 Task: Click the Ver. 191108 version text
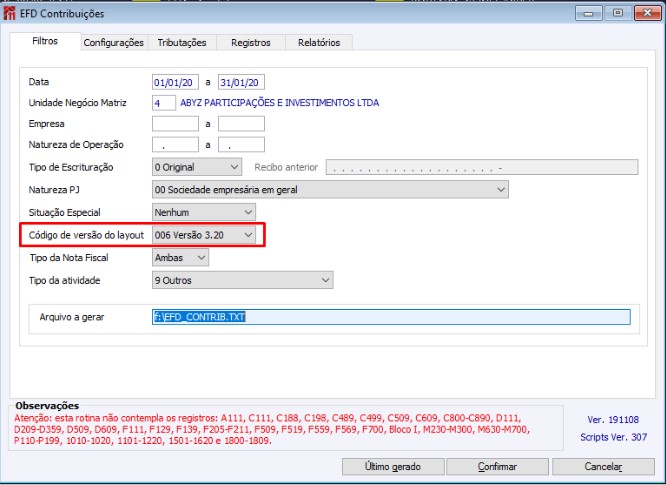[x=613, y=420]
